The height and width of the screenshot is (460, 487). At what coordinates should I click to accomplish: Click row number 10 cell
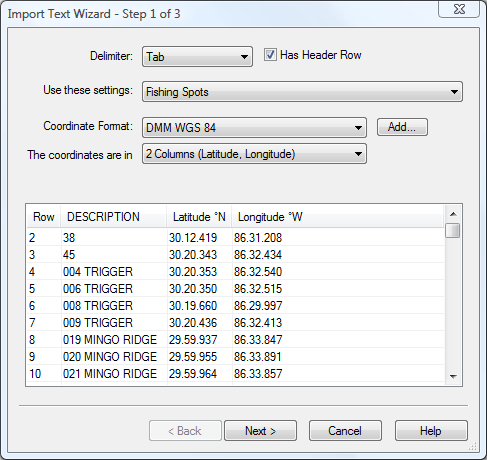[x=35, y=374]
